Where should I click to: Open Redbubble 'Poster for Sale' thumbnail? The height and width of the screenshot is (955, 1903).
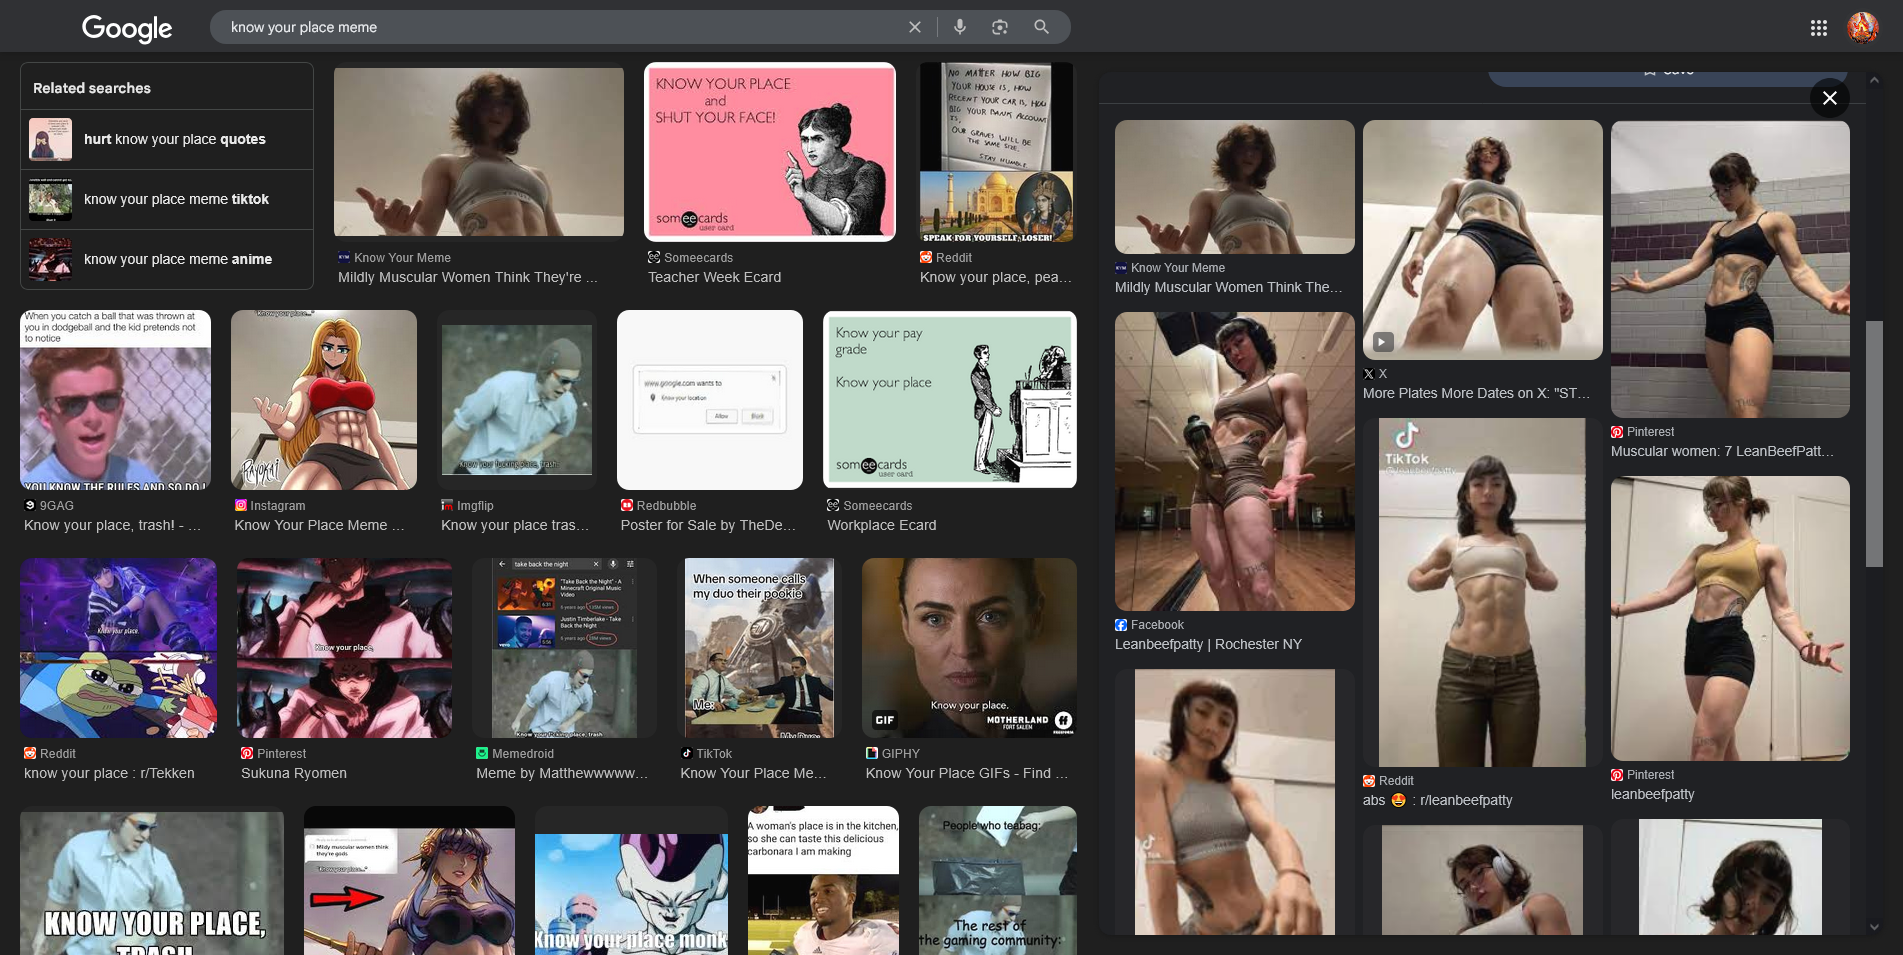[x=710, y=400]
